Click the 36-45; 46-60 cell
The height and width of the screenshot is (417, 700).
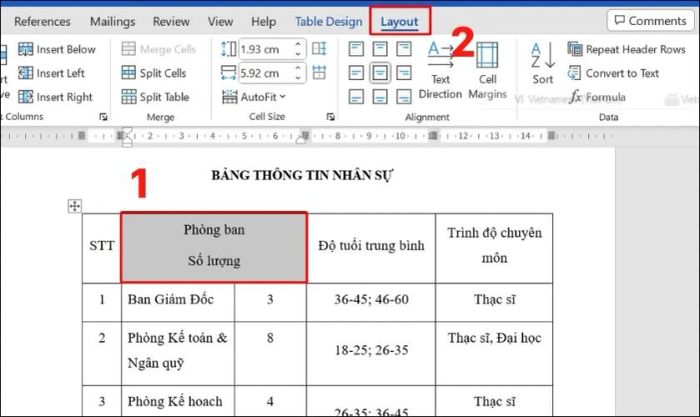[x=371, y=302]
